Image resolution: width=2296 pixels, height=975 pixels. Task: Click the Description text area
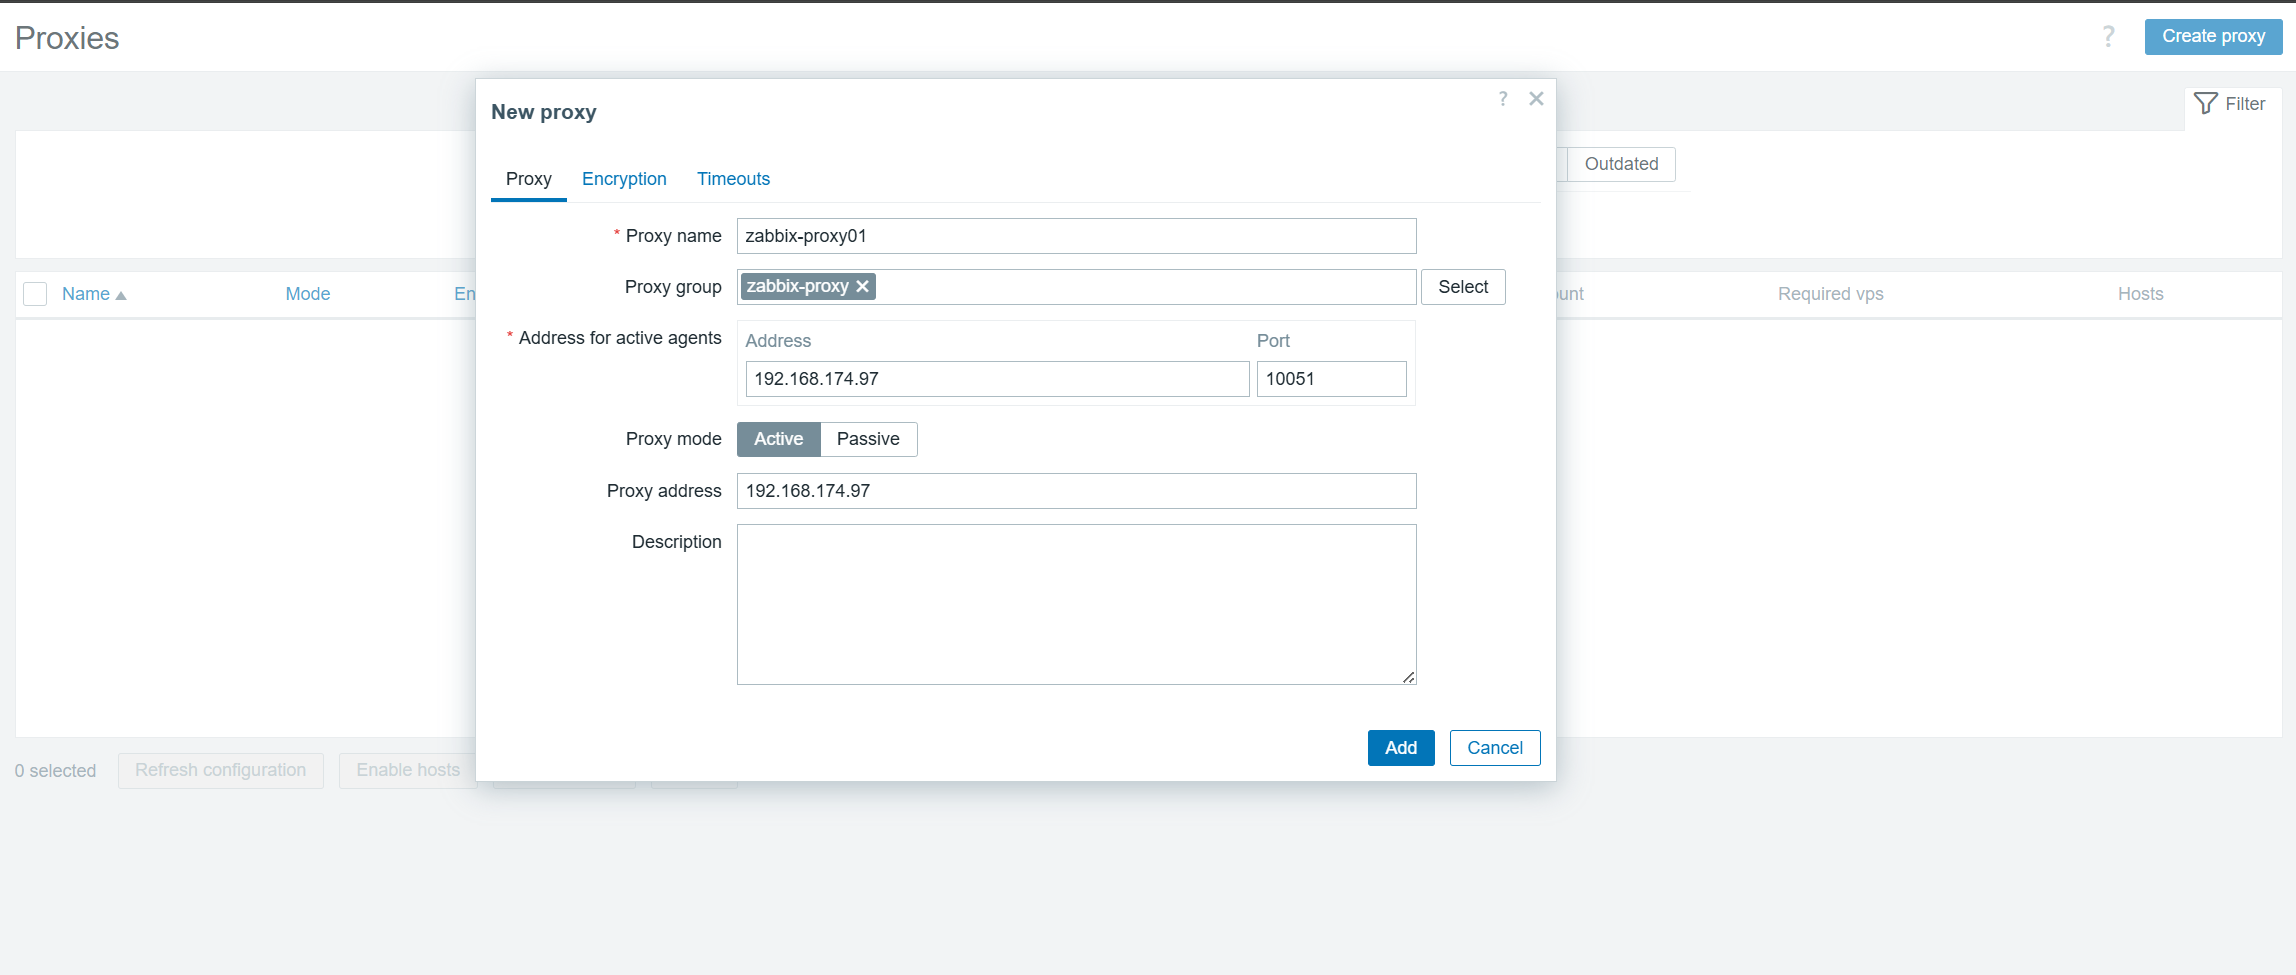pyautogui.click(x=1076, y=604)
